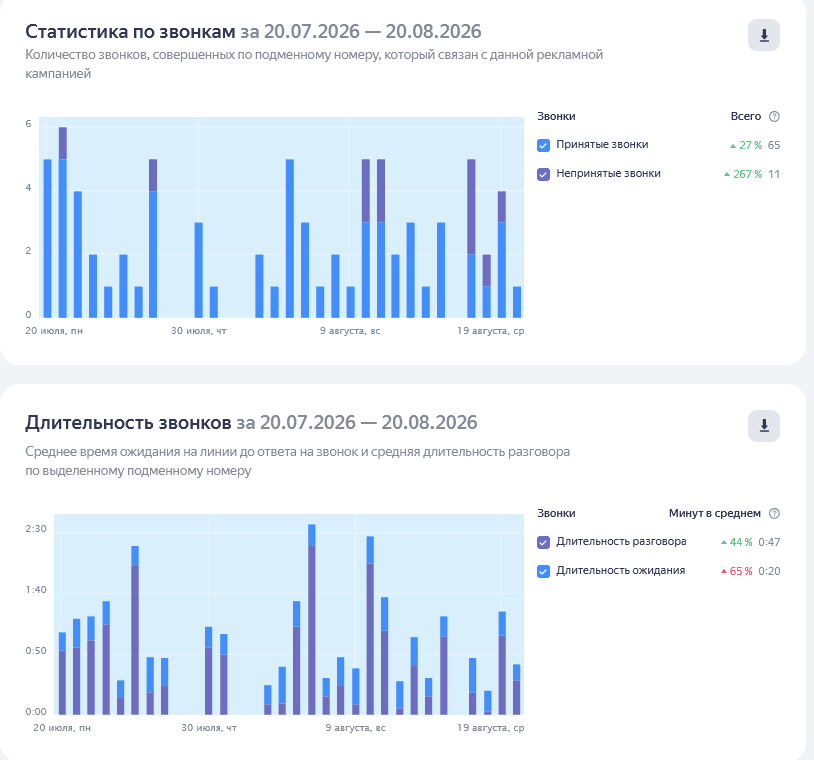Click the 2:30 axis value in duration chart

36,529
